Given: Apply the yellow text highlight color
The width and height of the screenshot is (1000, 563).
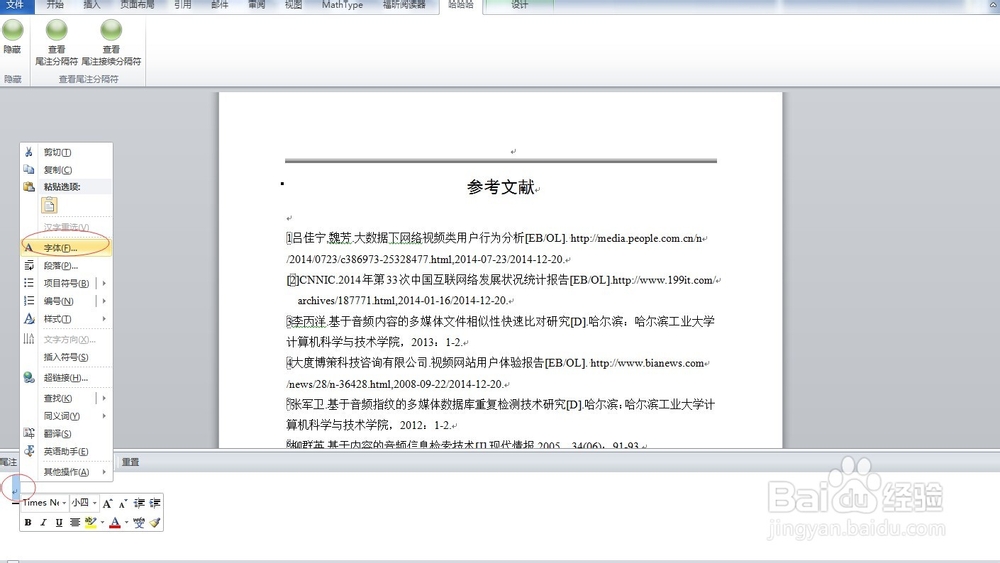Looking at the screenshot, I should tap(91, 522).
